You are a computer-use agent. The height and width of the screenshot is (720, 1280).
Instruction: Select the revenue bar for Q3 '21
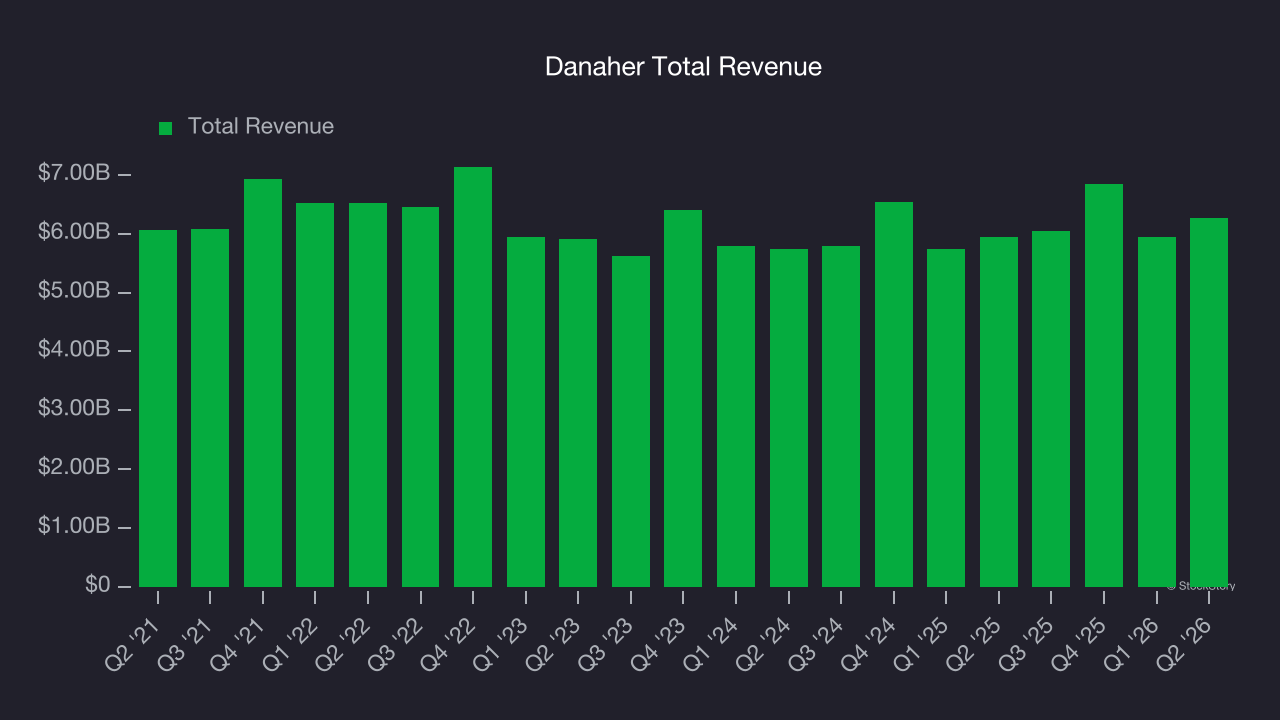click(x=210, y=408)
